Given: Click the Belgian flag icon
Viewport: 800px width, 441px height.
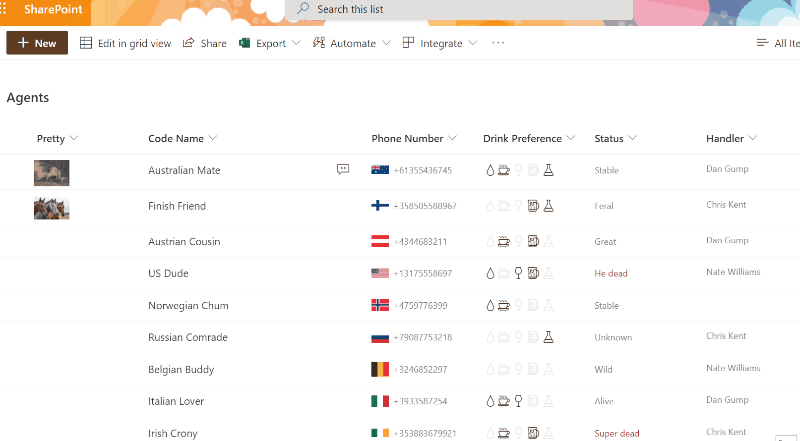Looking at the screenshot, I should (x=380, y=369).
